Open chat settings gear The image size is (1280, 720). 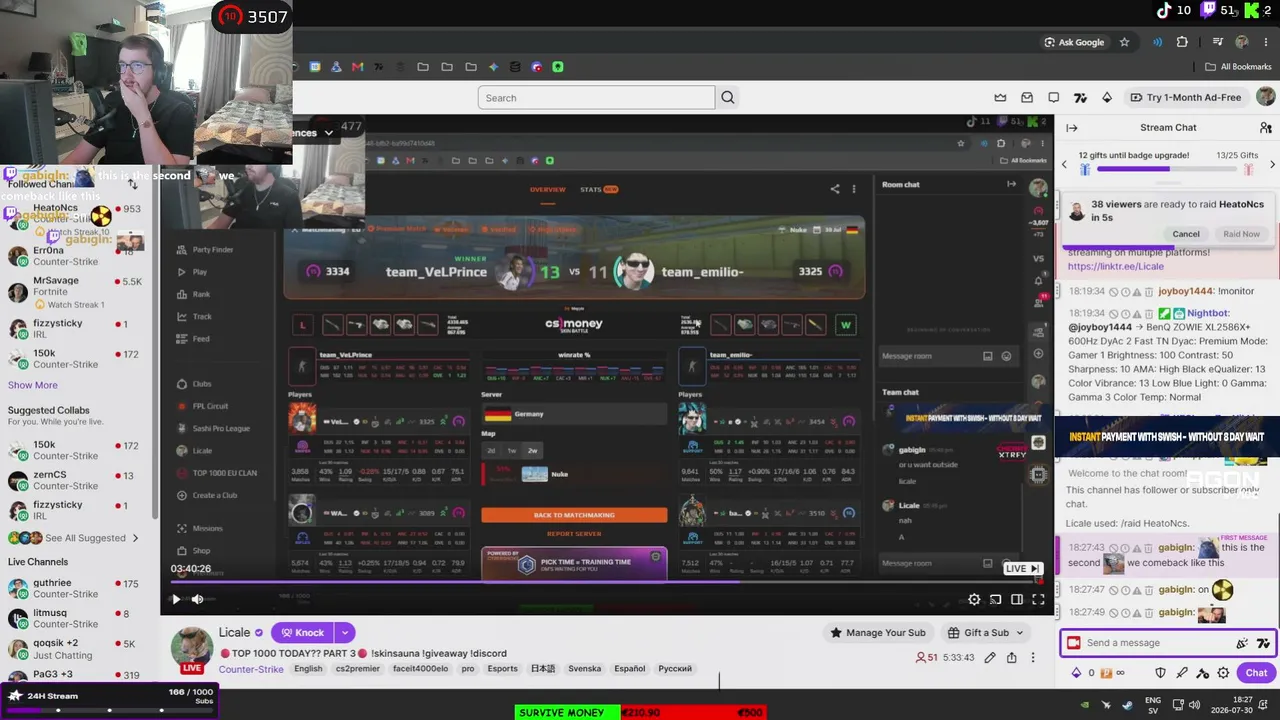1223,673
